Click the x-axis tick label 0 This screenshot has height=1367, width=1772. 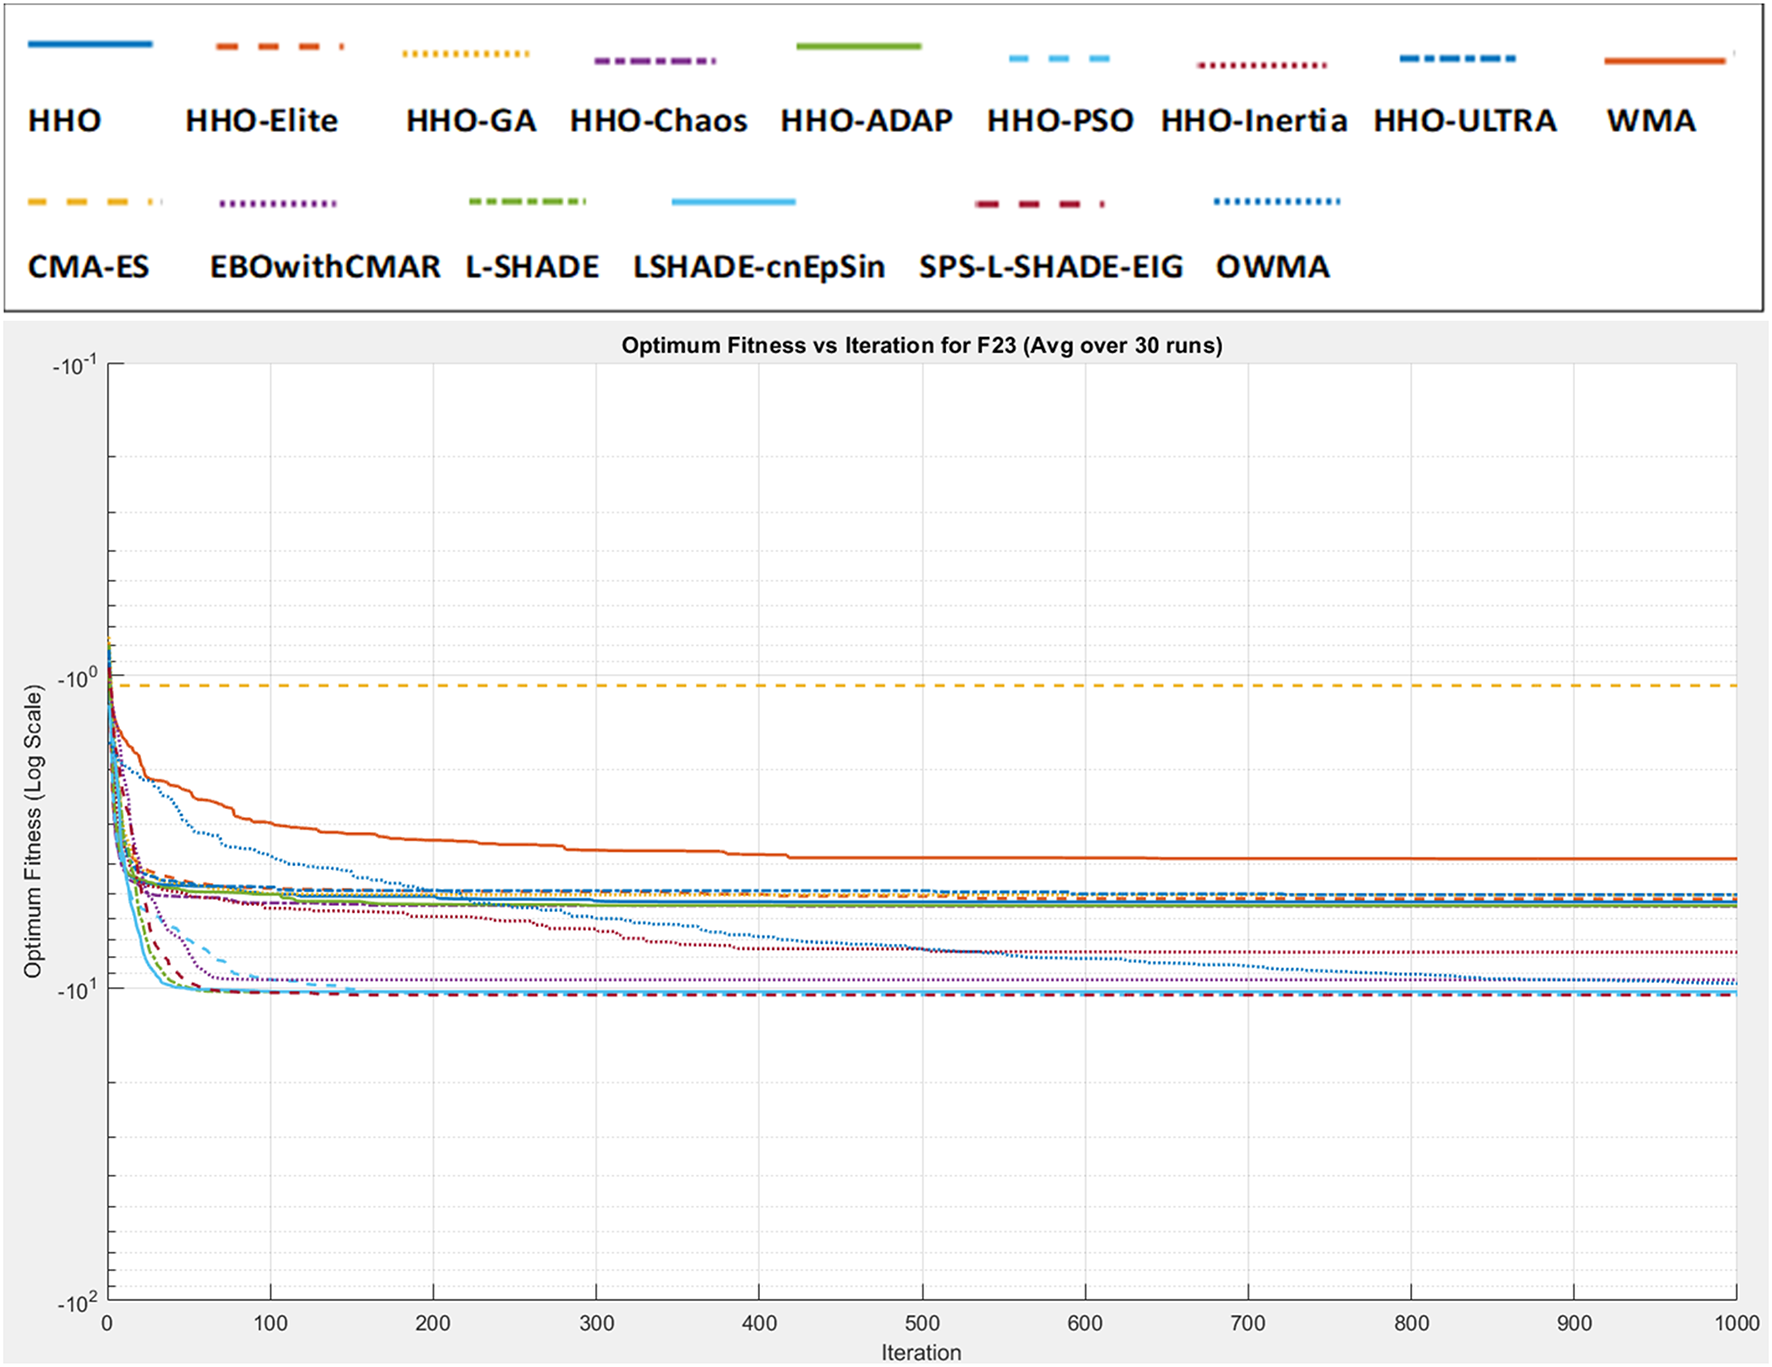[x=107, y=1323]
